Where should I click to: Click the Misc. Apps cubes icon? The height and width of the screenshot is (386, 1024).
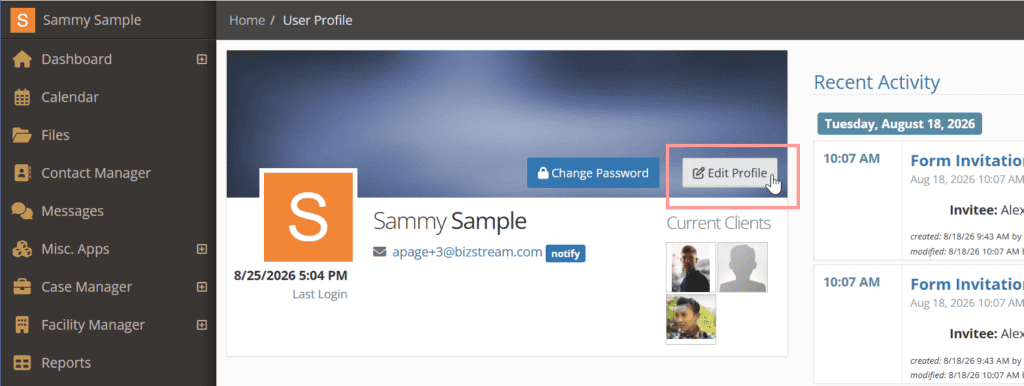[x=22, y=249]
